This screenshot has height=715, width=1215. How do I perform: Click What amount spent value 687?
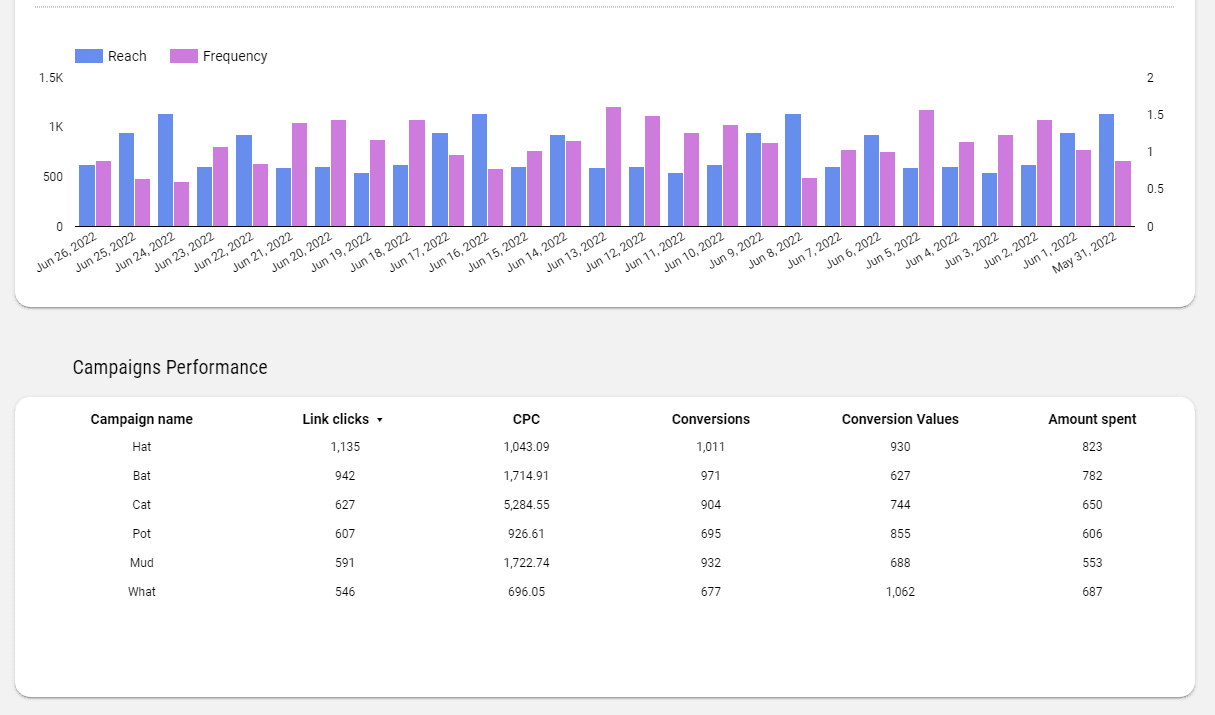[x=1092, y=592]
